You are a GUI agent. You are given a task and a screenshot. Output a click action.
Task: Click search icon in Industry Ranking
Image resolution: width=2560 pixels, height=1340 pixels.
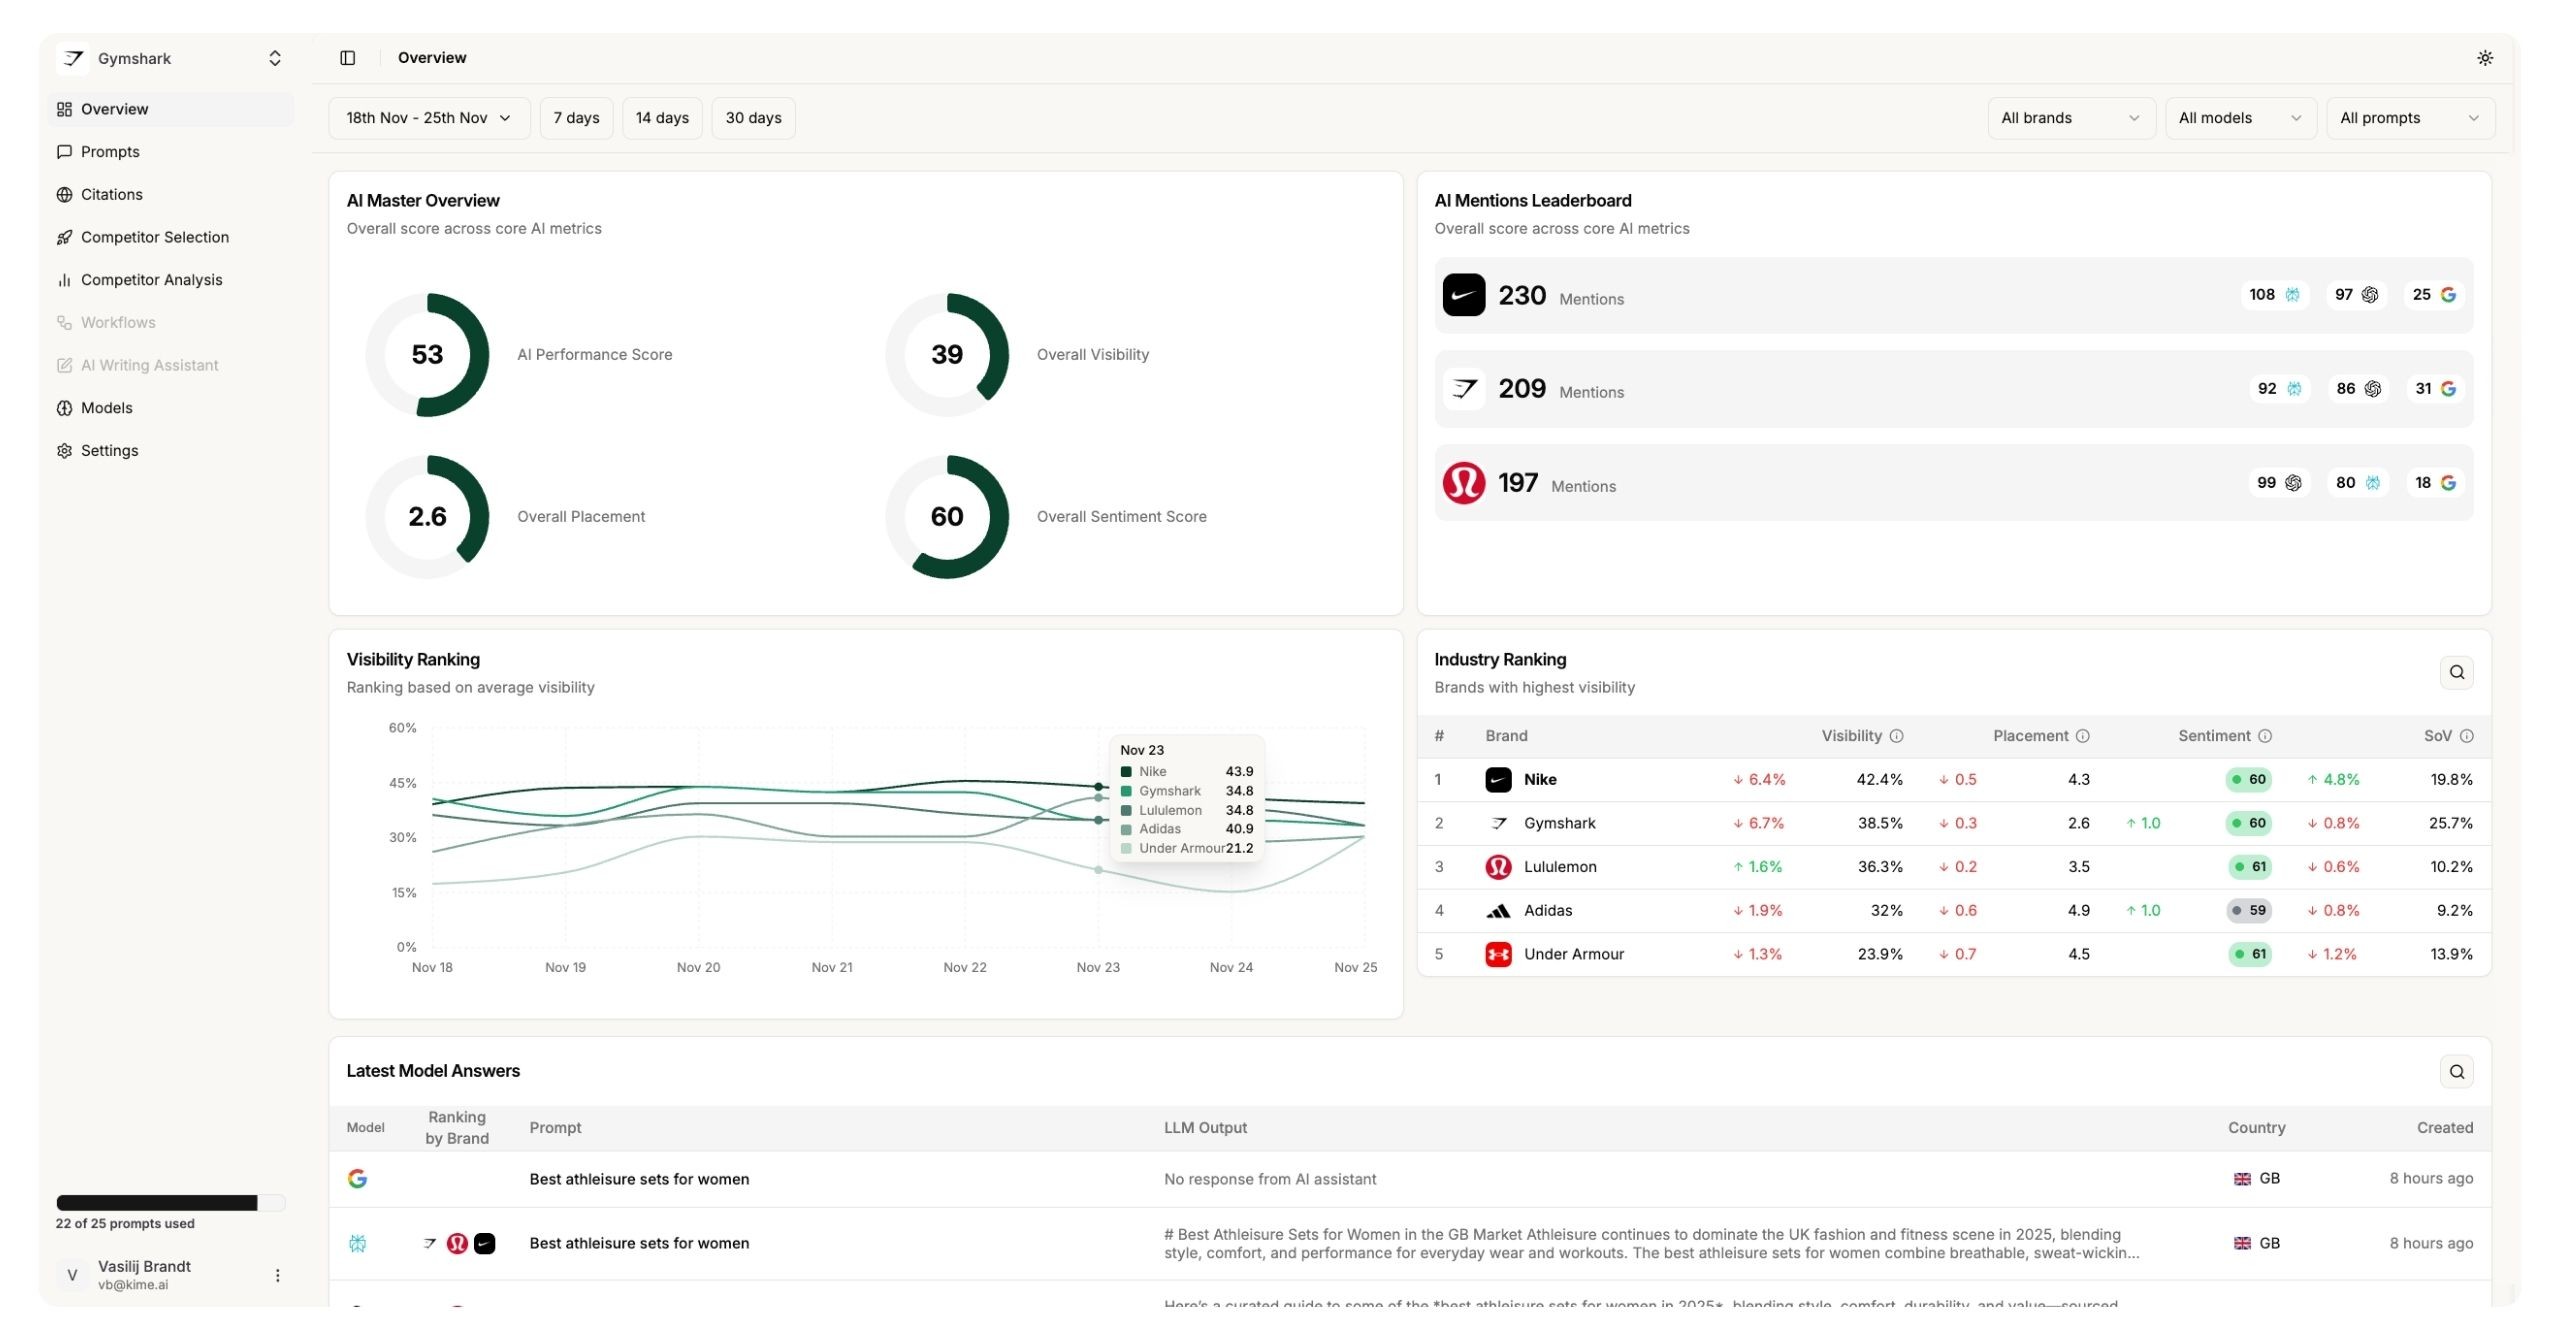pyautogui.click(x=2456, y=673)
